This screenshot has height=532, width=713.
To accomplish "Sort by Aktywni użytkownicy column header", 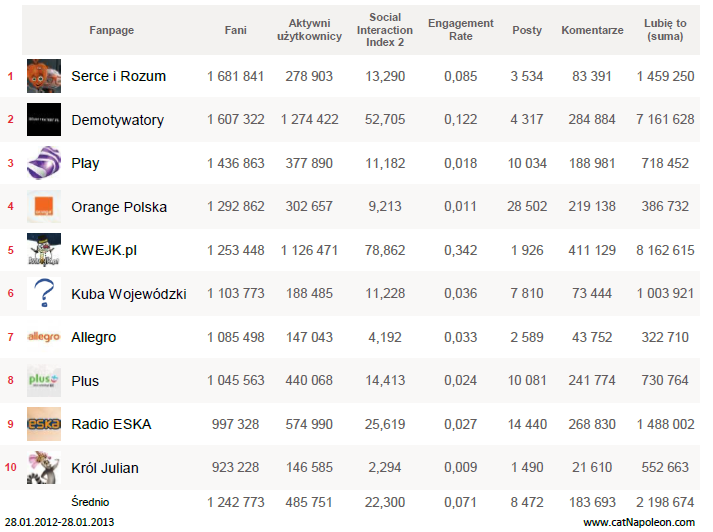I will click(309, 30).
